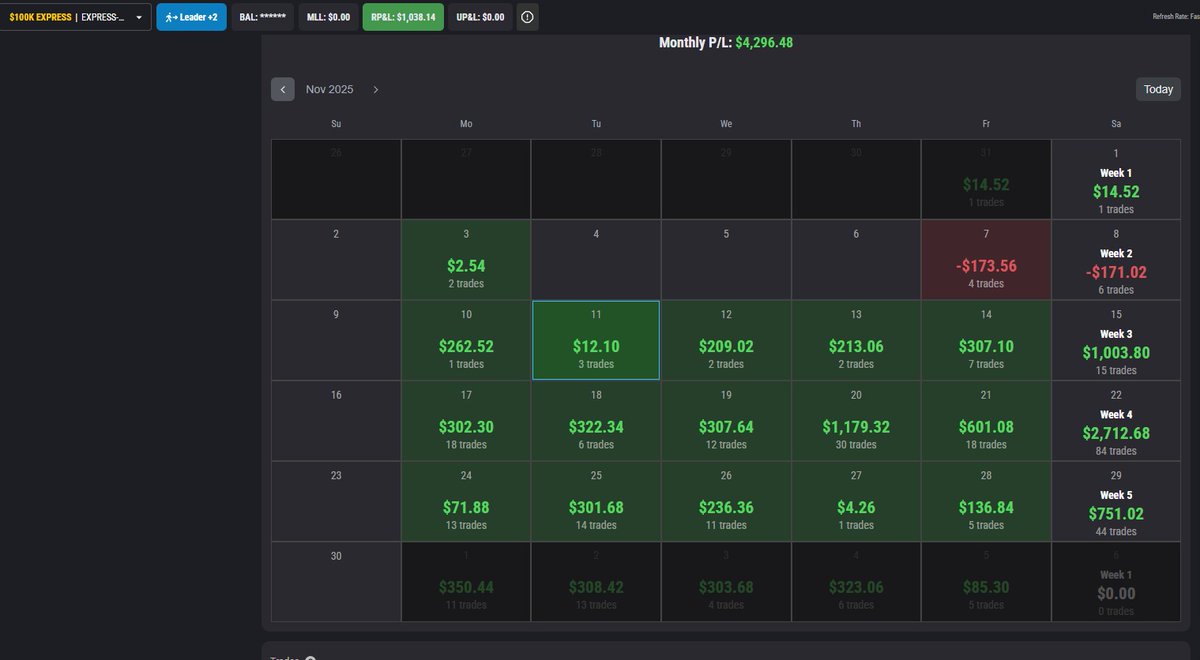Click Week 2 summary showing -$171.02

point(1116,260)
